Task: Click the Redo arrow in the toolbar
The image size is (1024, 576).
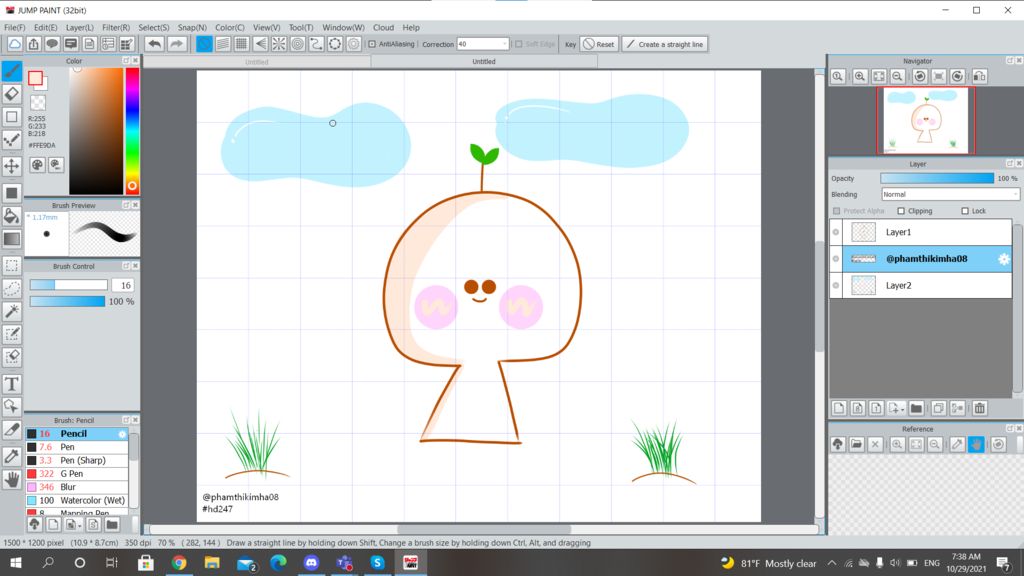Action: (x=176, y=44)
